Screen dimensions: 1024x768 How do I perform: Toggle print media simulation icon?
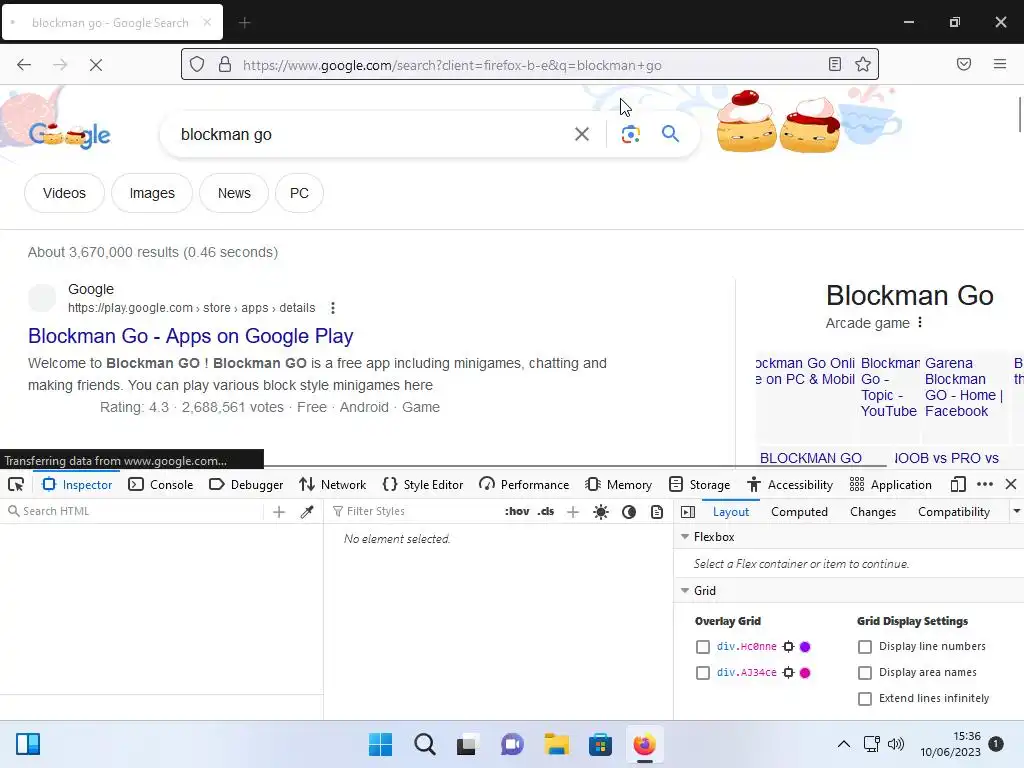657,512
